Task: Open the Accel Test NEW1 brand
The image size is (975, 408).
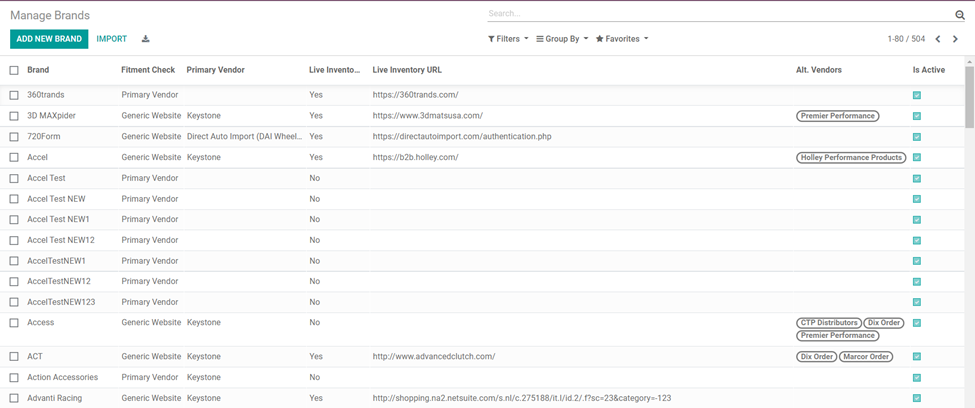Action: (x=58, y=220)
